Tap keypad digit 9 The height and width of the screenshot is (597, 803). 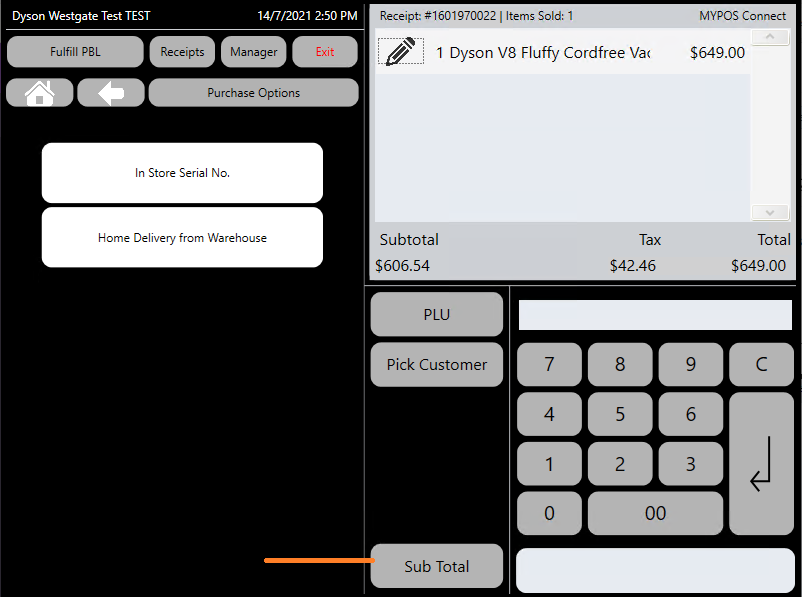[691, 364]
